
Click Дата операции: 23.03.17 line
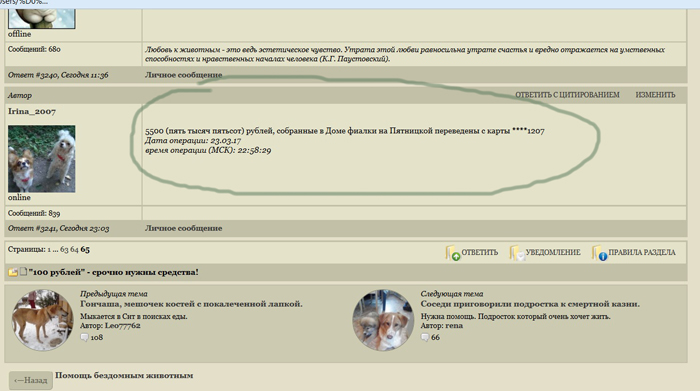[193, 141]
